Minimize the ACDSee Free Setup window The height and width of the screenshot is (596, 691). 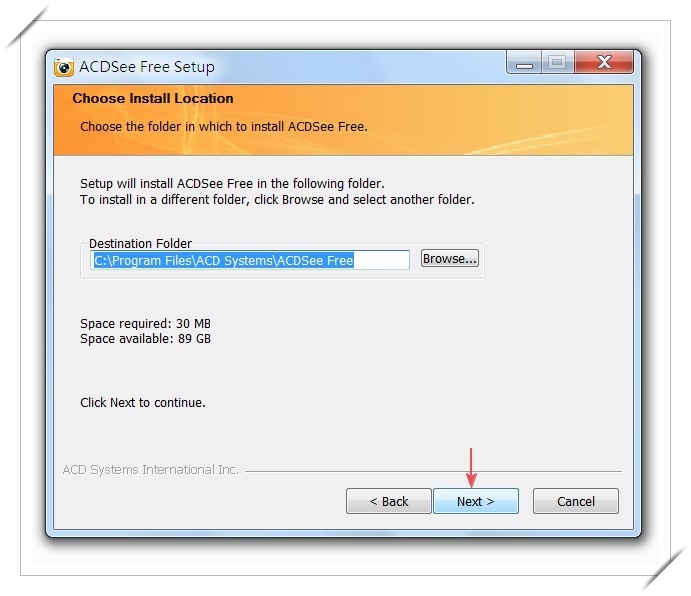tap(524, 62)
